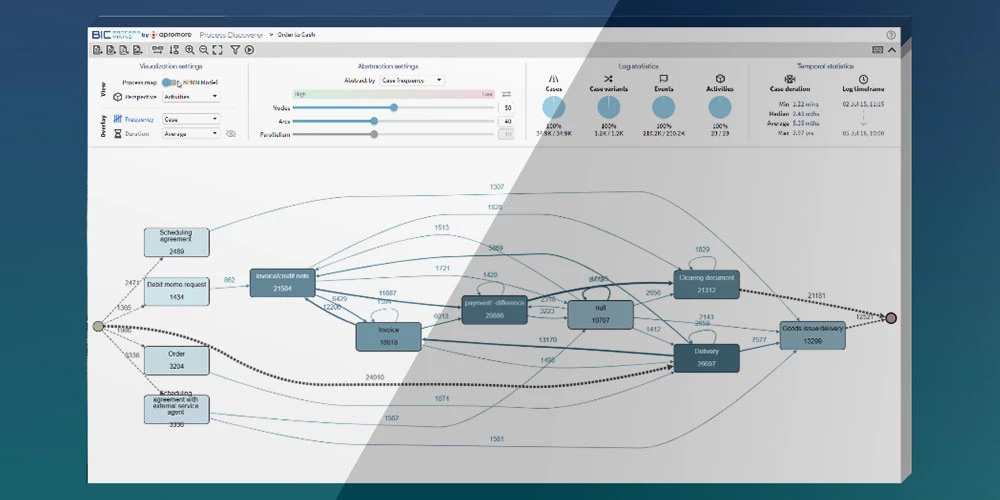1000x500 pixels.
Task: Select the Invoice/credit note 21504 node
Action: click(x=283, y=283)
